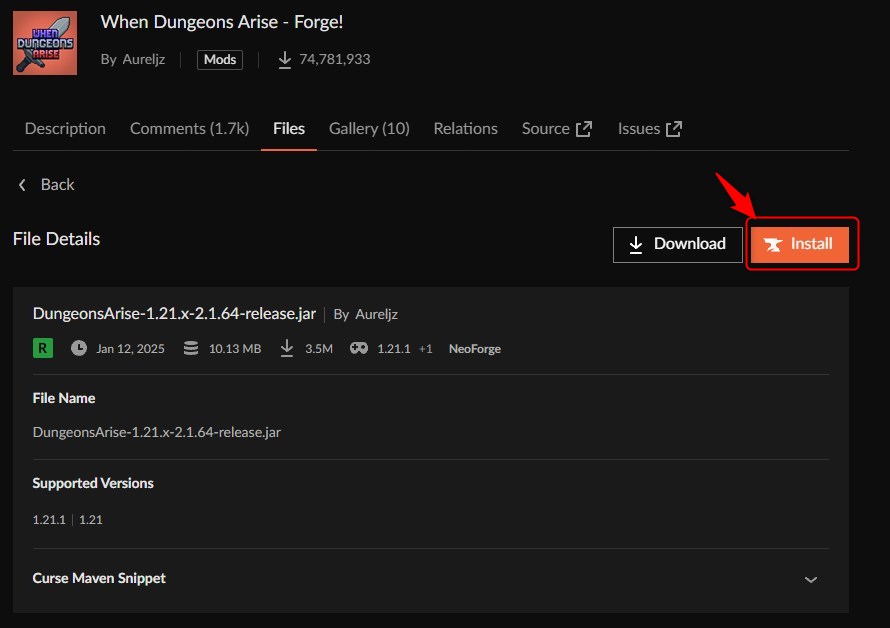Click the 74,781,933 downloads count

pyautogui.click(x=335, y=59)
